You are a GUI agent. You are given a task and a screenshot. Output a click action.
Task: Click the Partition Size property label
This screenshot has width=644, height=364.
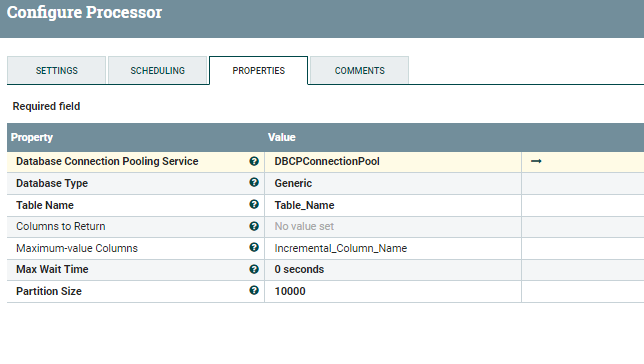tap(49, 291)
